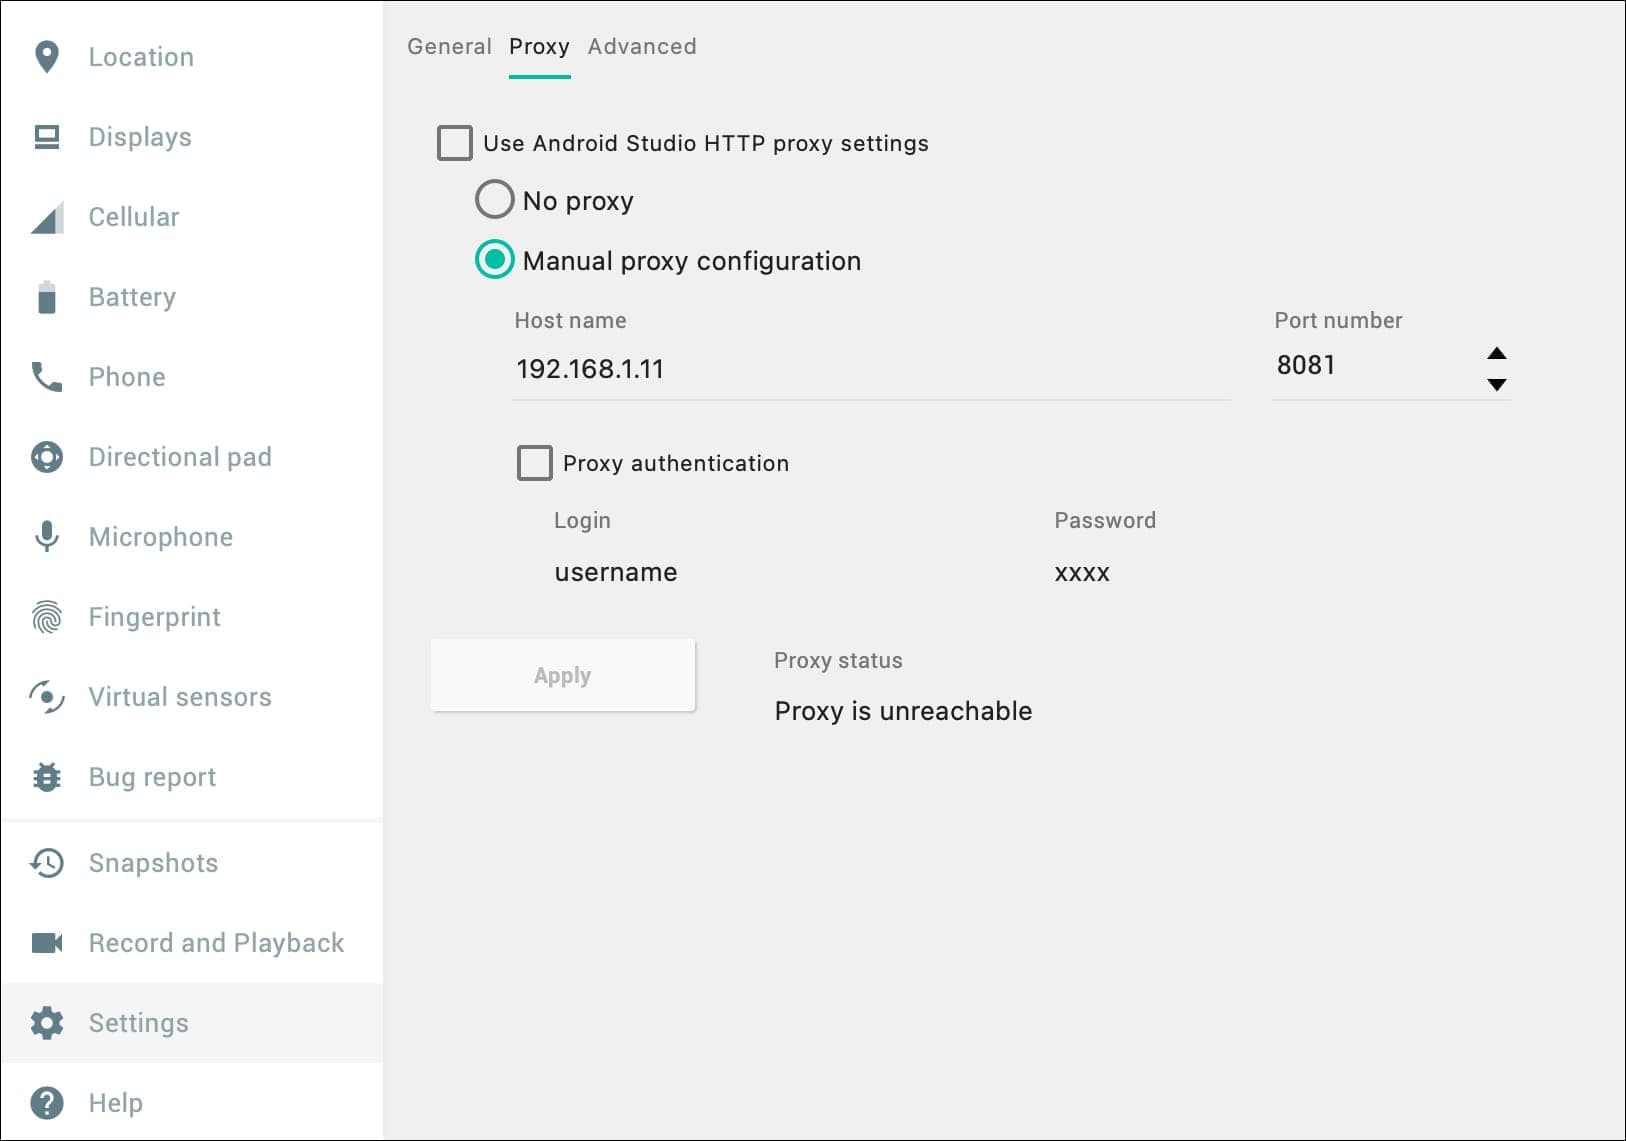Open the Location panel icon
This screenshot has height=1141, width=1626.
point(46,57)
